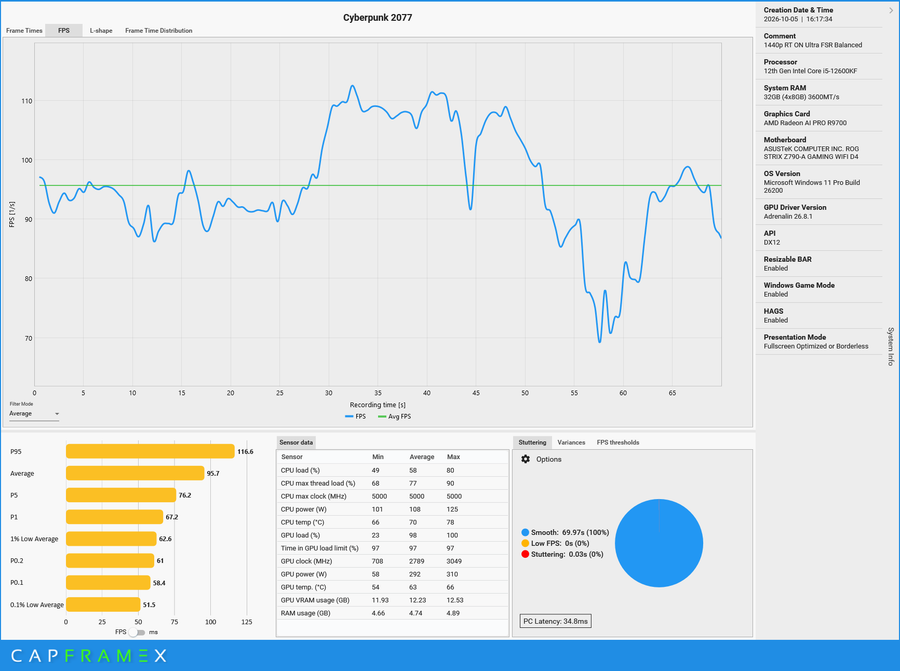Viewport: 900px width, 671px height.
Task: Click the PC Latency 34.8ms box
Action: point(555,621)
